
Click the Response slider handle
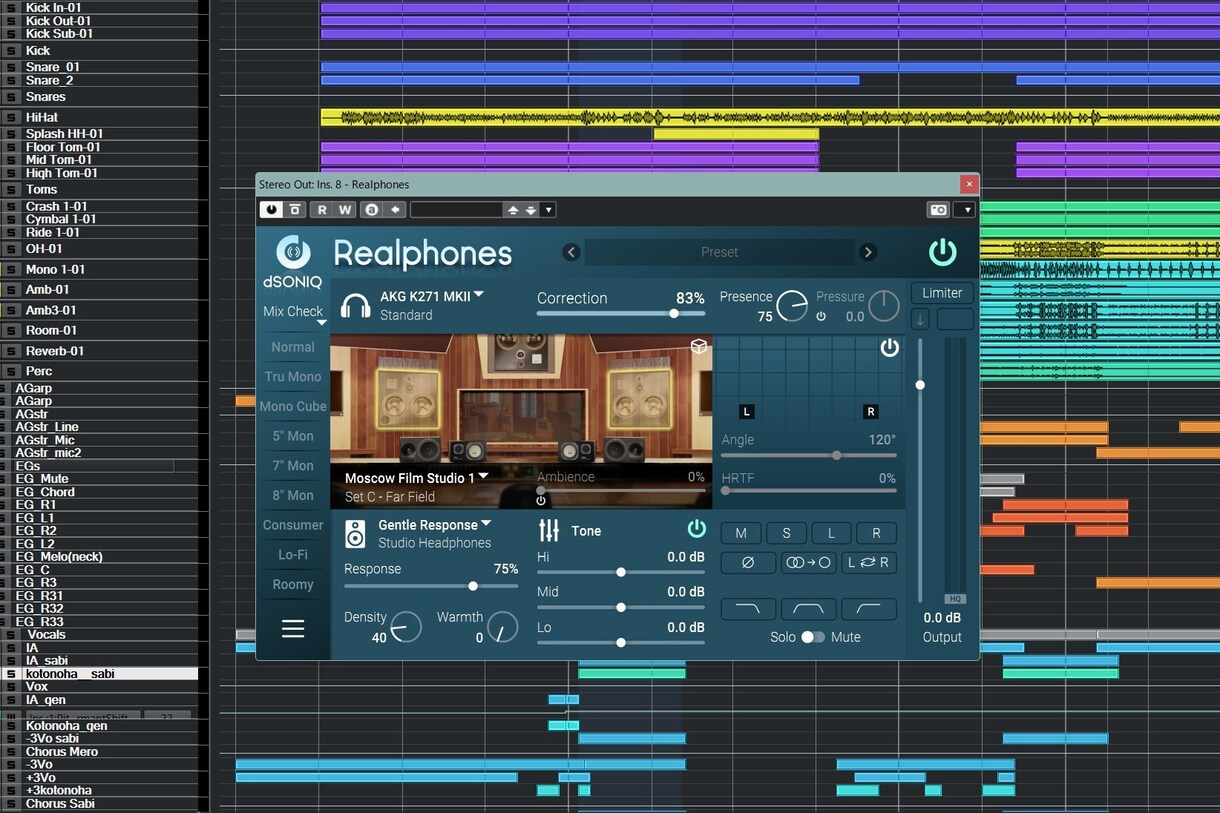(473, 586)
